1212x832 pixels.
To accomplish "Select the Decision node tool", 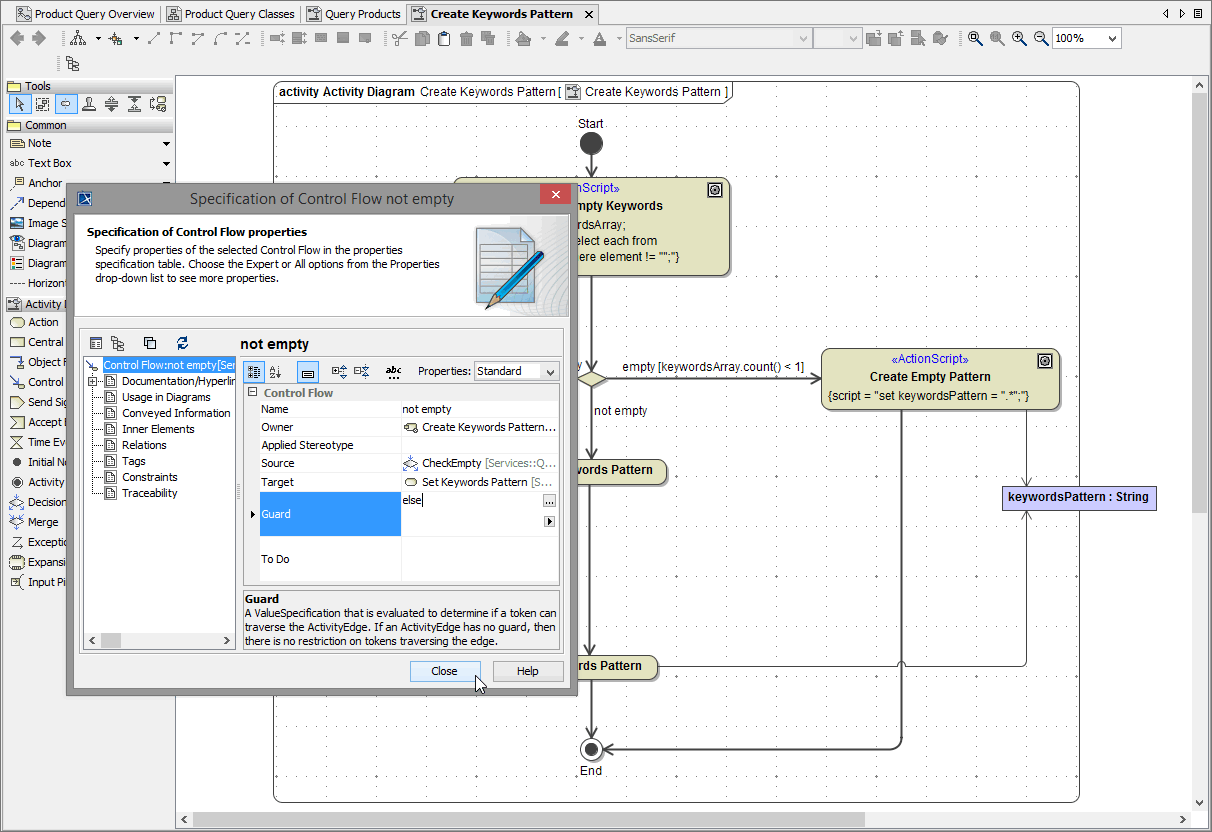I will coord(35,501).
